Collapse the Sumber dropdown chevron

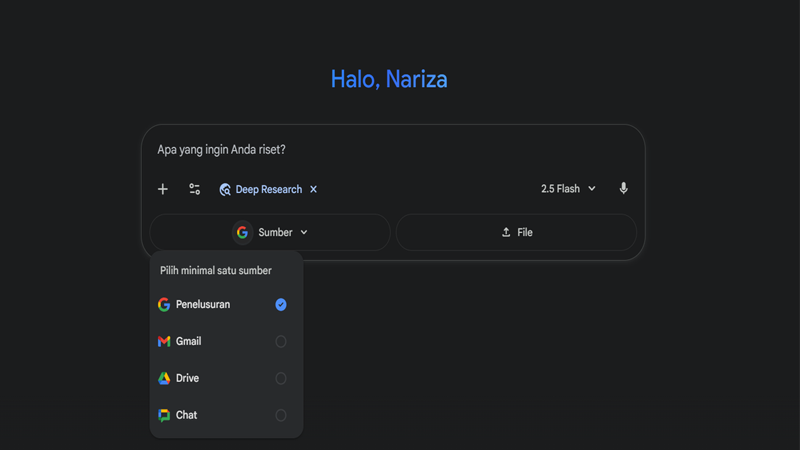click(x=304, y=232)
